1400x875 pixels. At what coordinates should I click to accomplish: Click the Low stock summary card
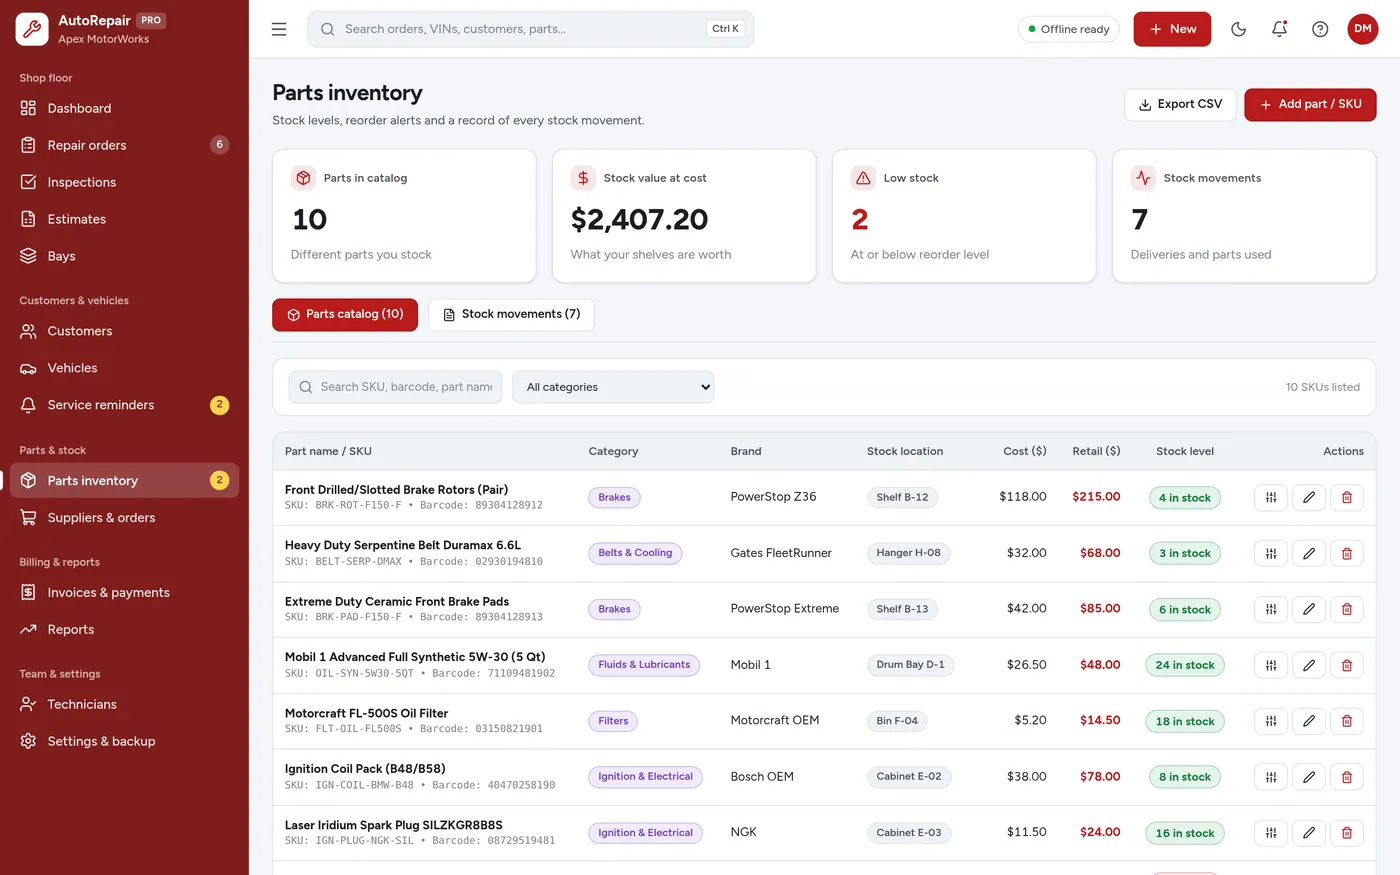click(964, 216)
